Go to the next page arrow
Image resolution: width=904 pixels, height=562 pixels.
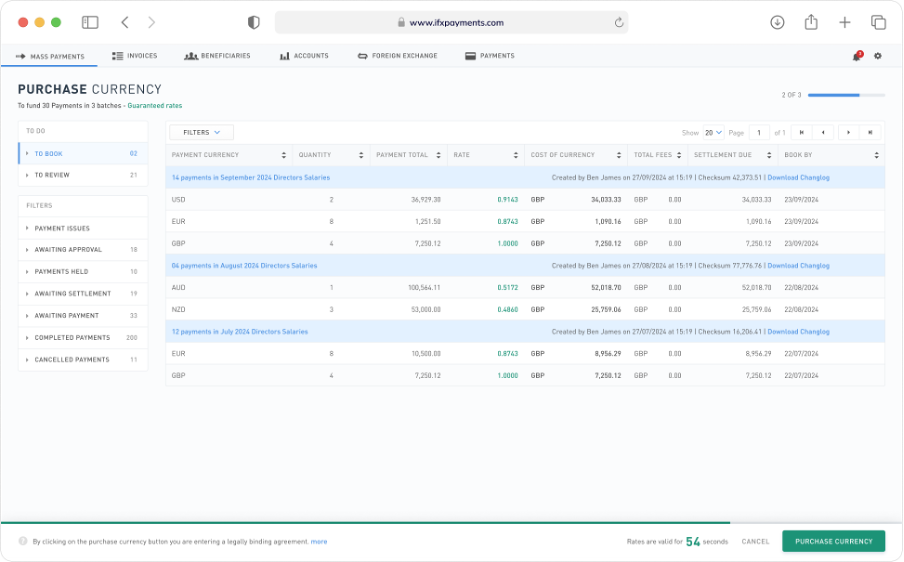pyautogui.click(x=848, y=133)
